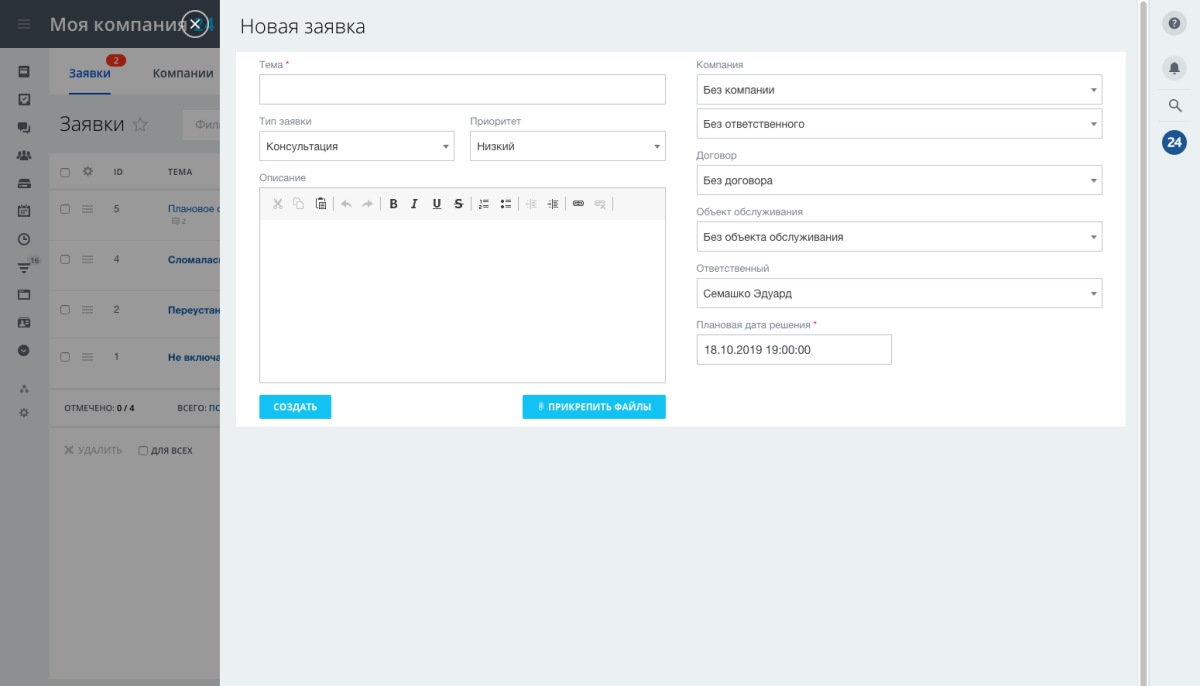Tick the checkbox for request ID 5
This screenshot has width=1200, height=686.
coord(63,208)
